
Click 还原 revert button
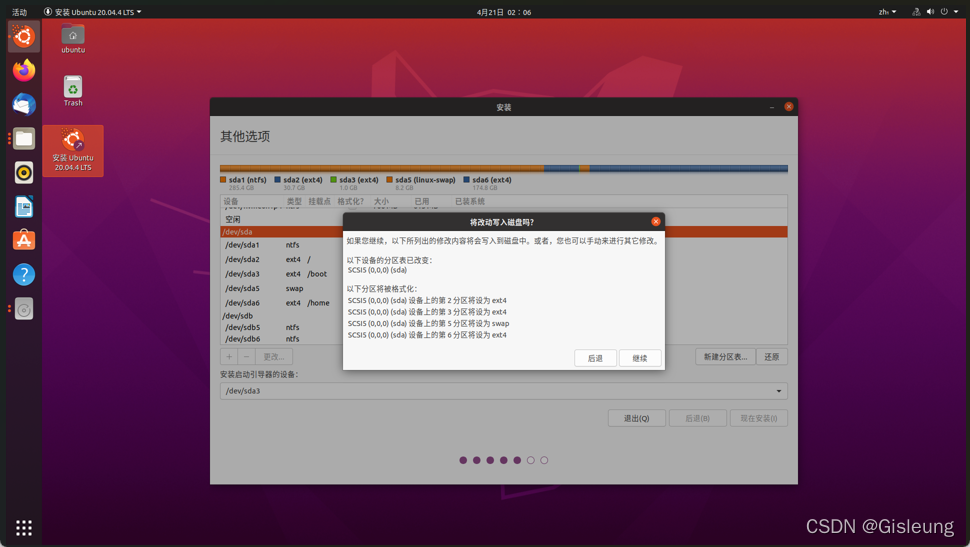pyautogui.click(x=771, y=357)
